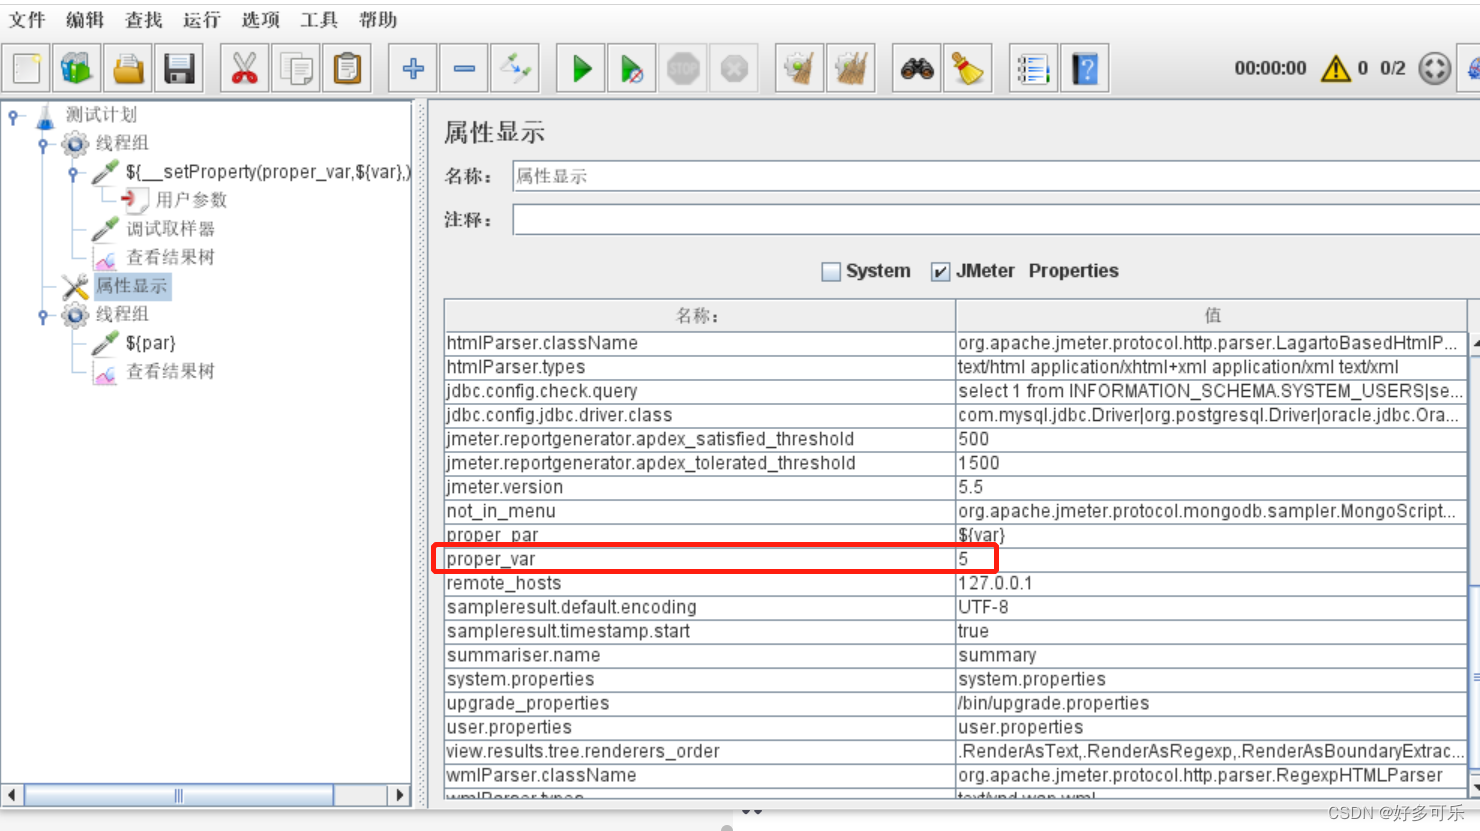Save the test plan with floppy icon
The image size is (1480, 831).
(179, 69)
